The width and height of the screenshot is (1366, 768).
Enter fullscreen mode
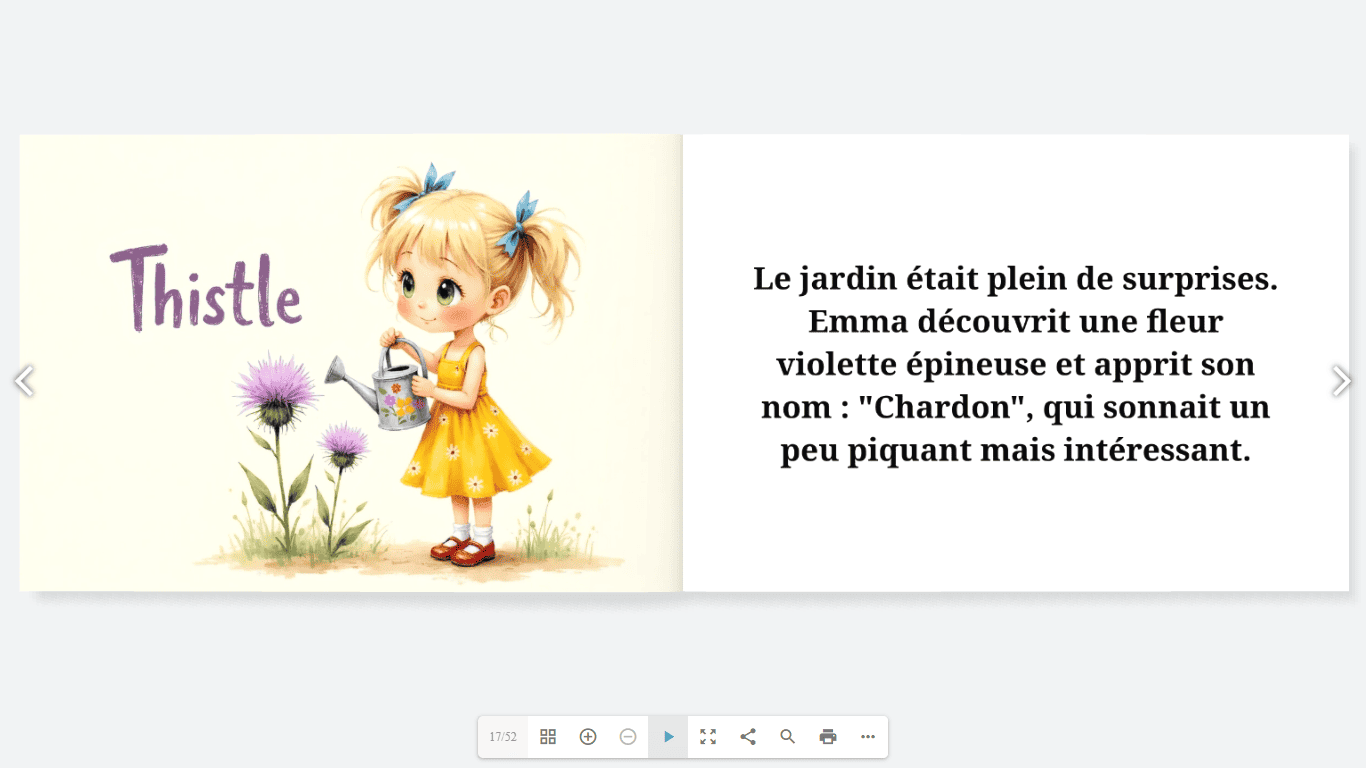(708, 737)
